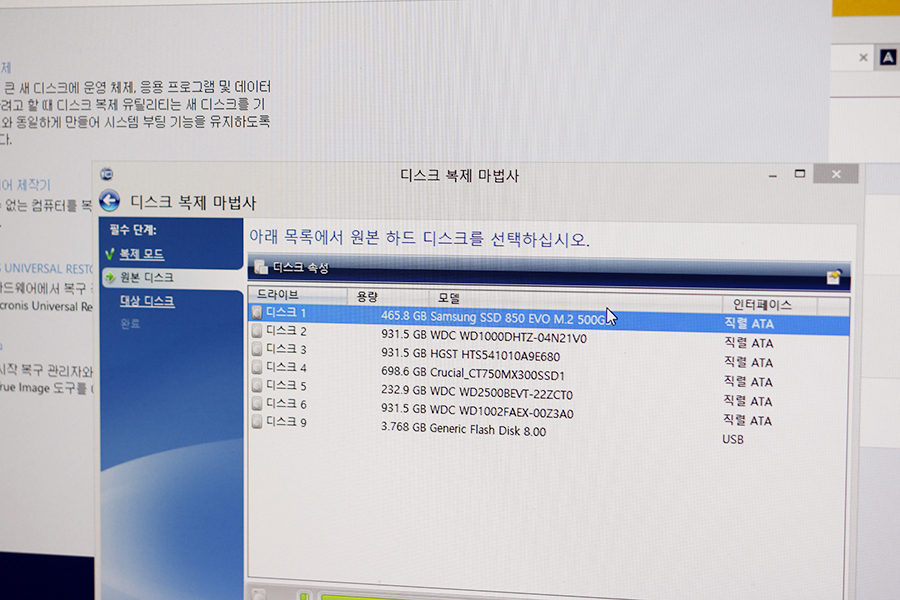Click the drive icon of 디스크 2
Screen dimensions: 900x600
[257, 331]
